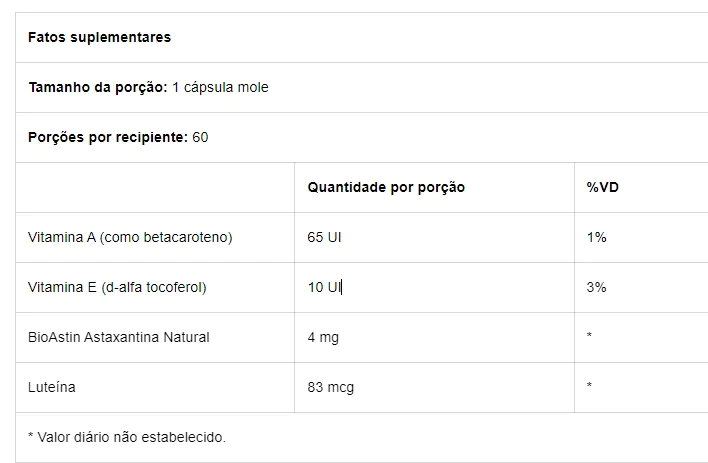Click the '83 mcg' quantity cell
Viewport: 708px width, 463px height.
330,387
